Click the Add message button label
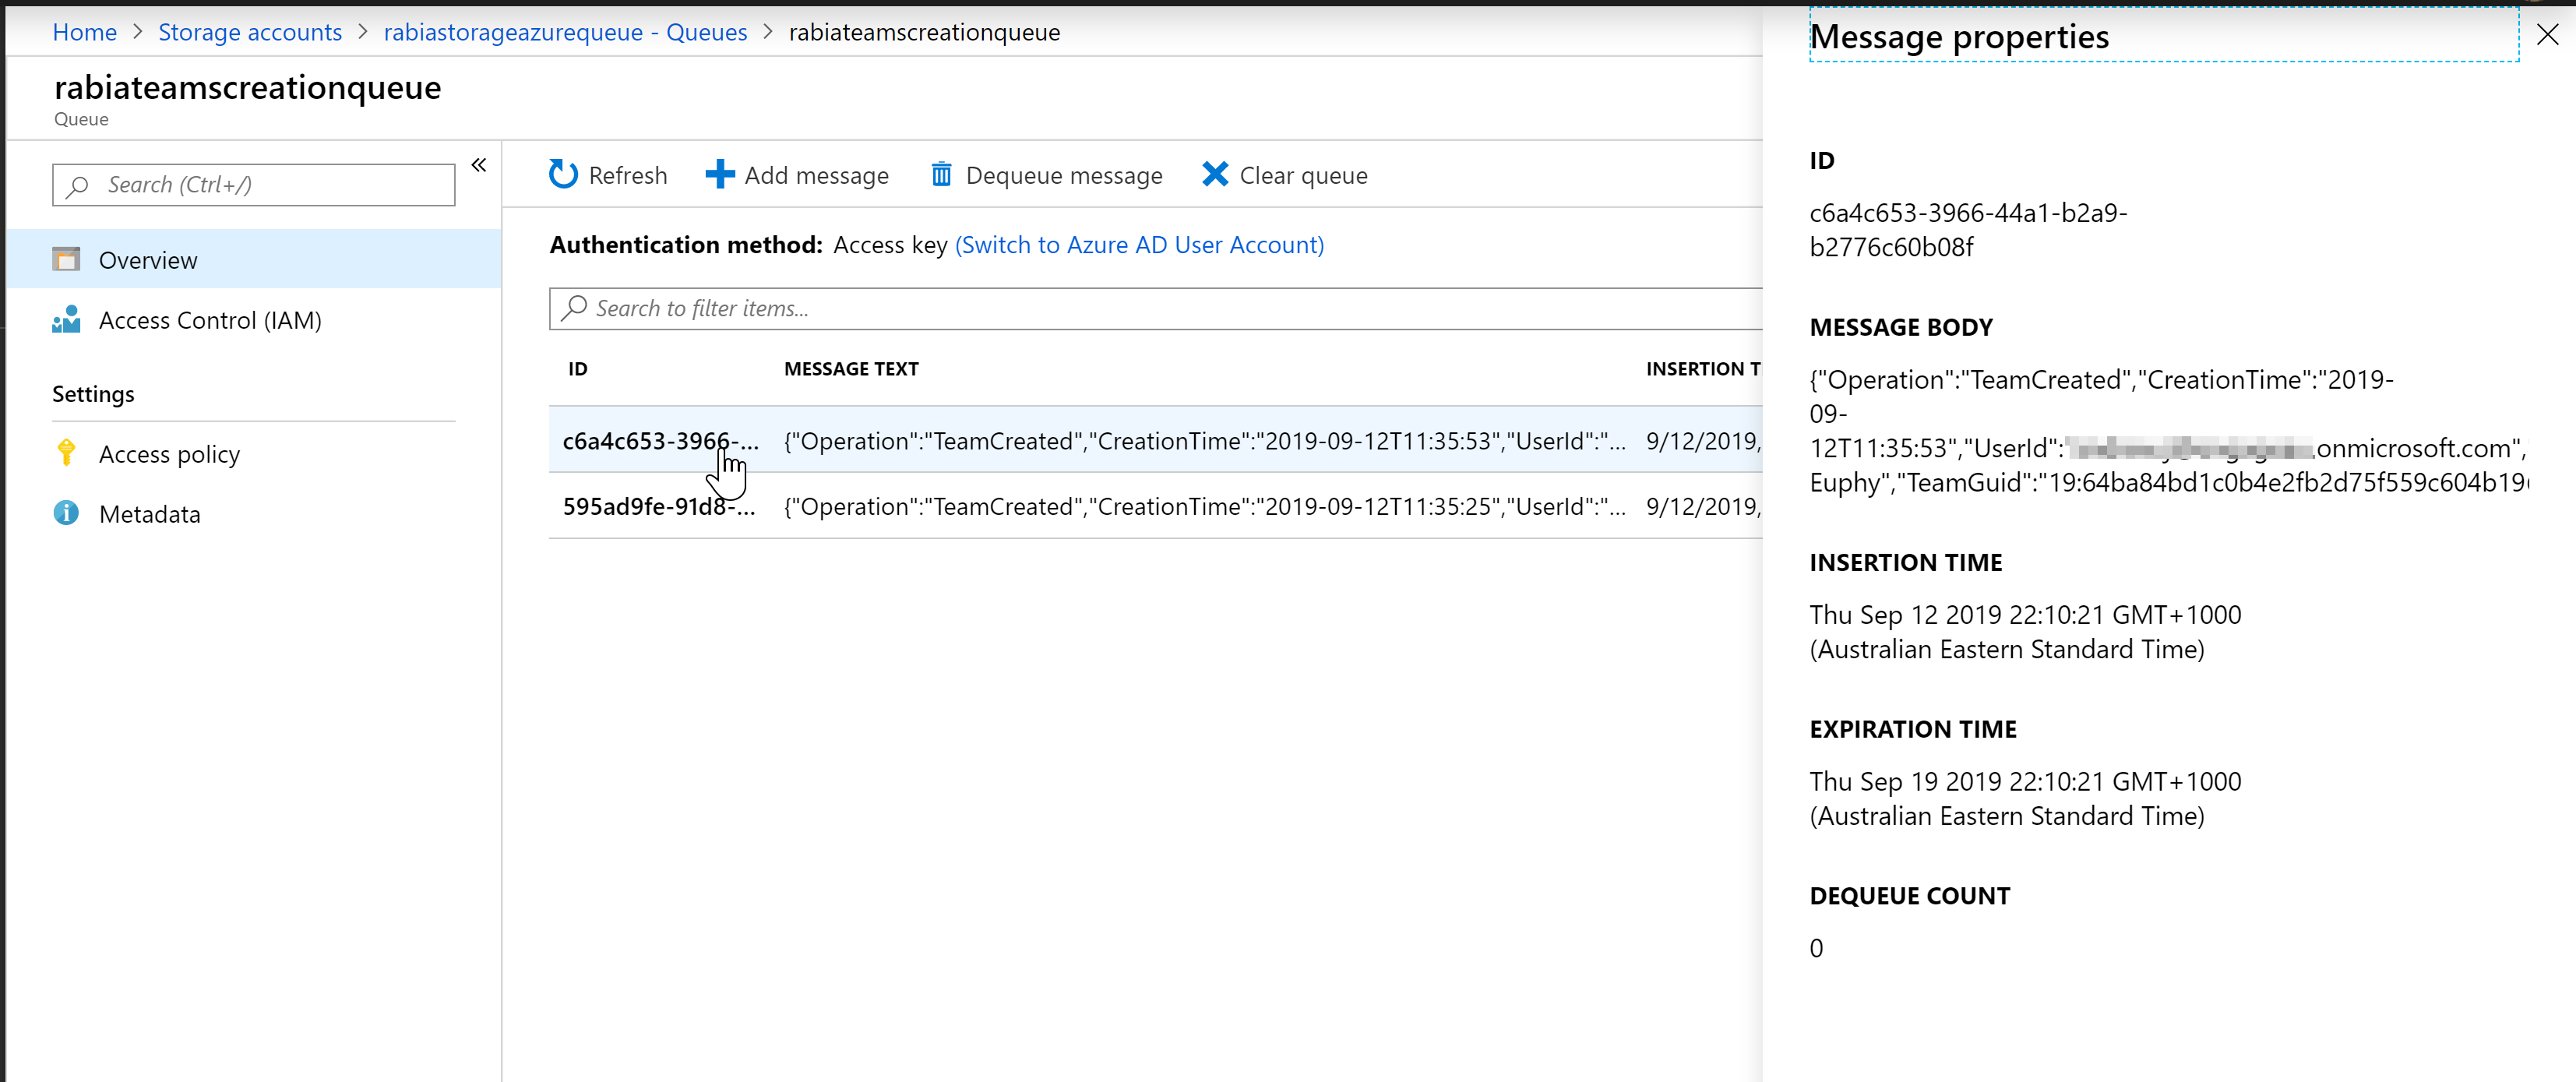Image resolution: width=2576 pixels, height=1082 pixels. tap(816, 176)
